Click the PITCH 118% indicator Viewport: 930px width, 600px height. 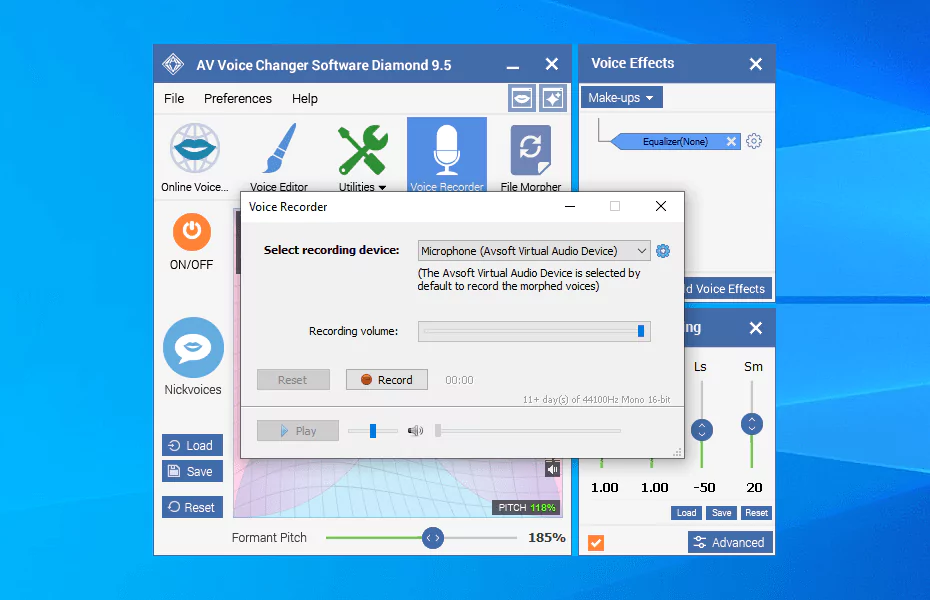pyautogui.click(x=527, y=508)
